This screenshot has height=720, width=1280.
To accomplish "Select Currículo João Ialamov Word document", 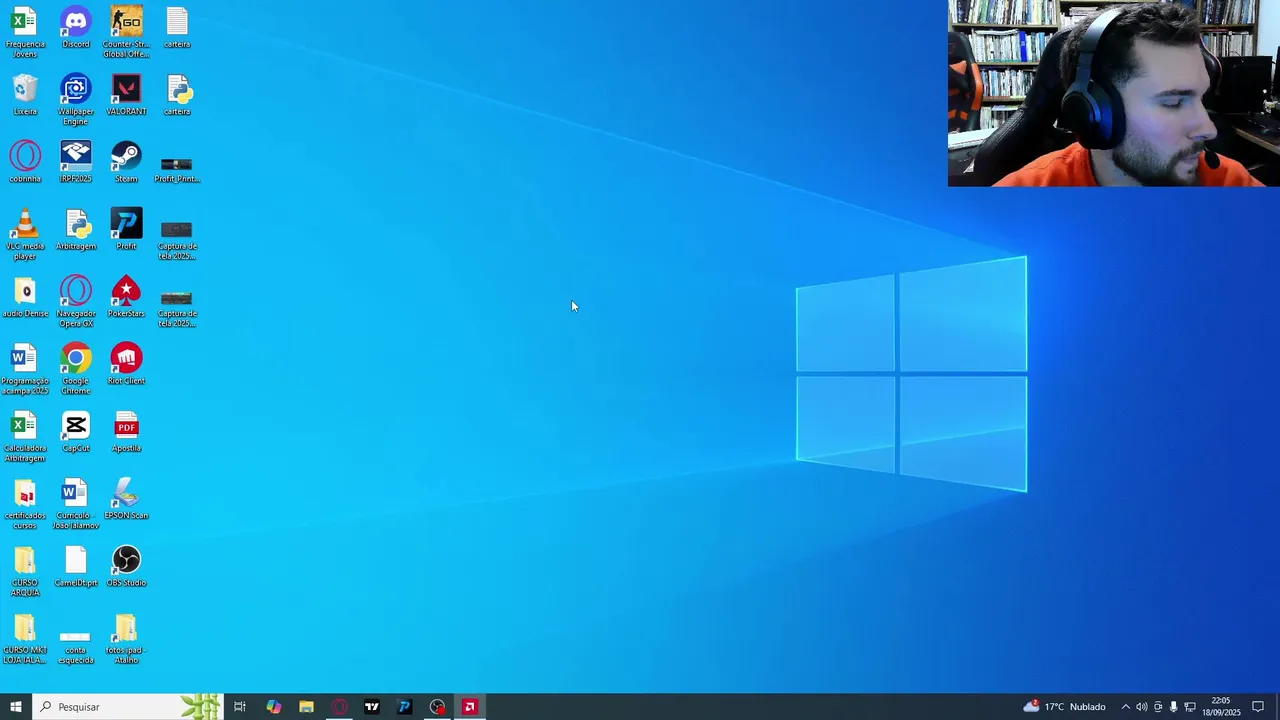I will [76, 504].
